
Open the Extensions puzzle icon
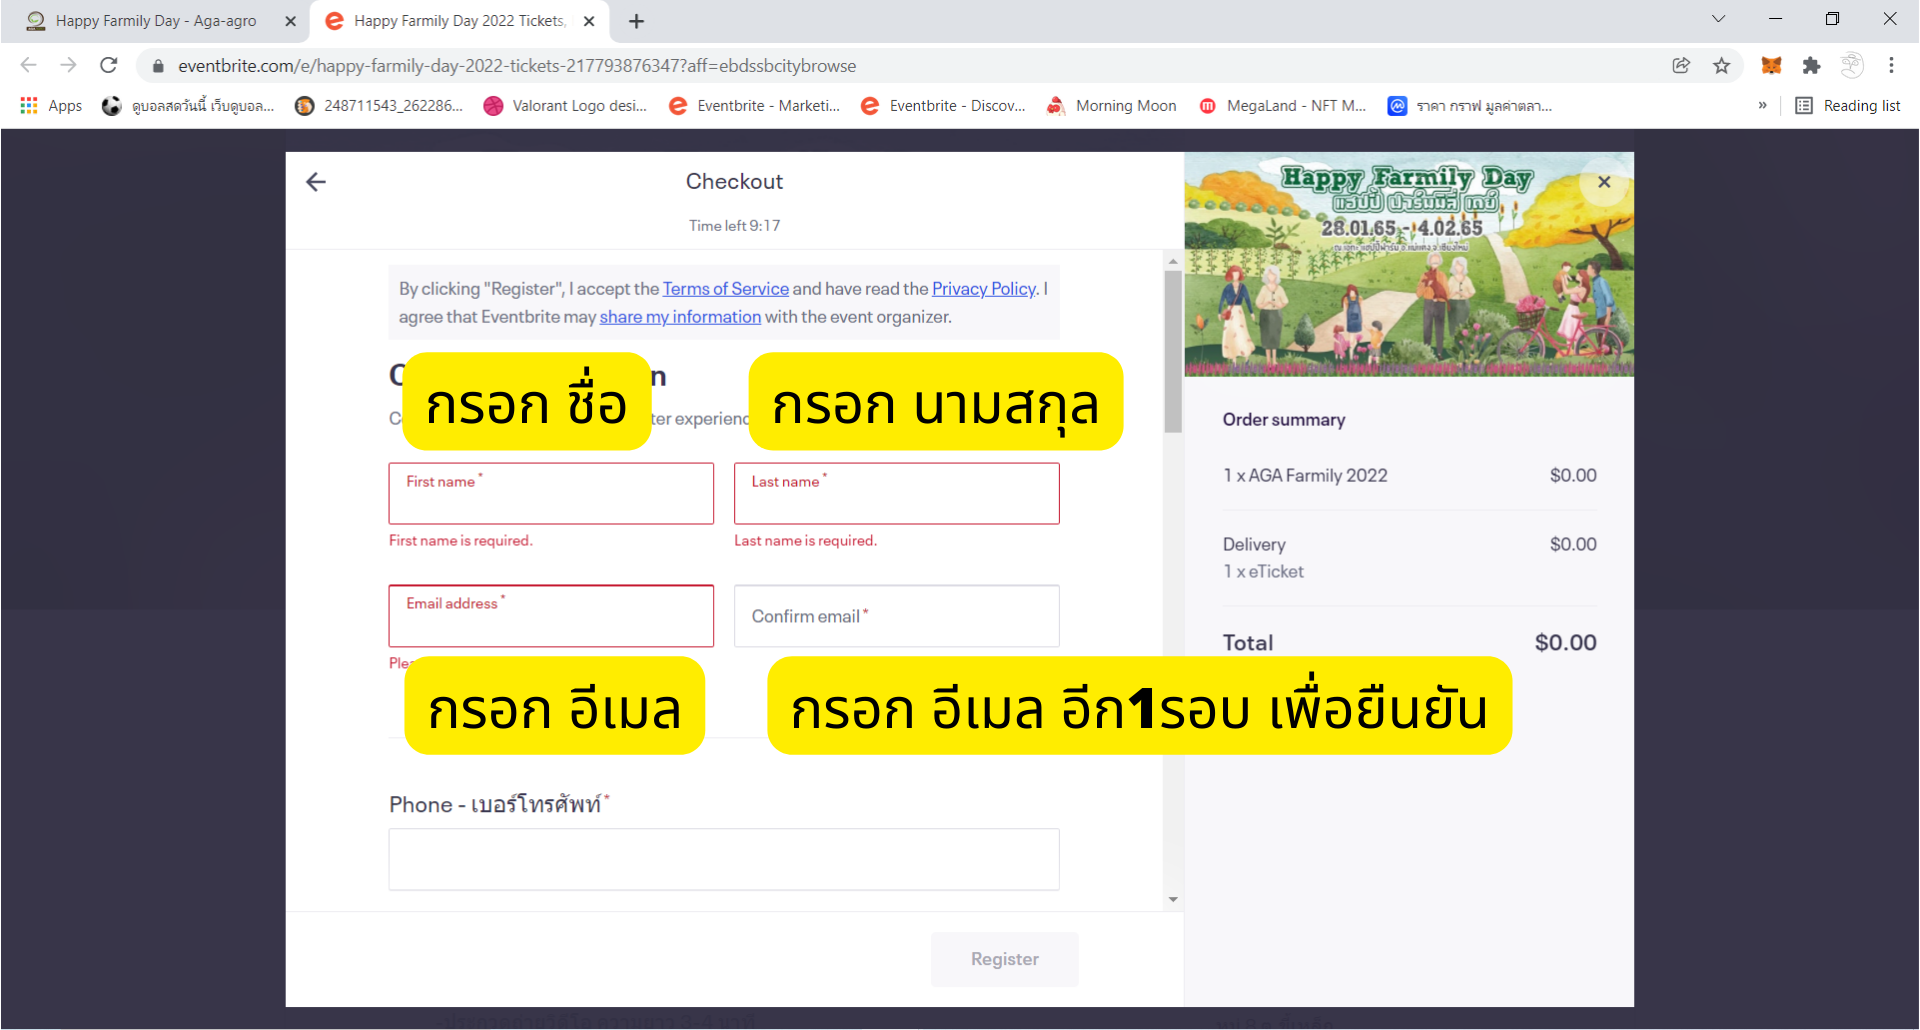click(1811, 66)
